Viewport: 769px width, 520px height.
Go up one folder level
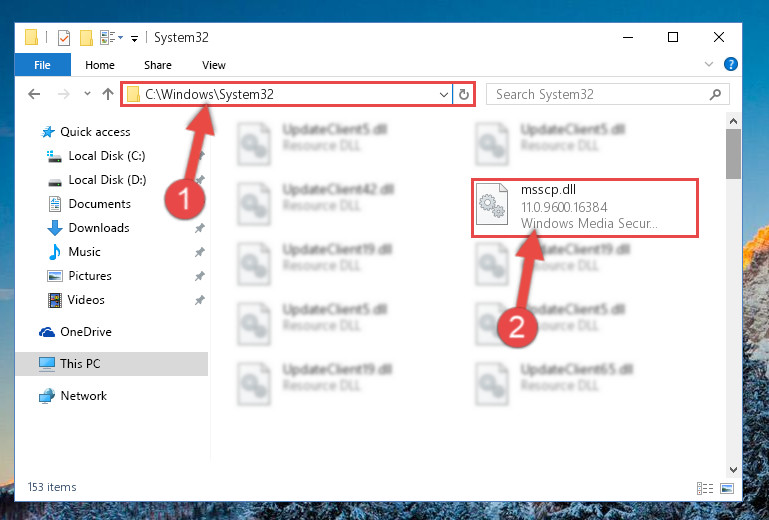[108, 94]
